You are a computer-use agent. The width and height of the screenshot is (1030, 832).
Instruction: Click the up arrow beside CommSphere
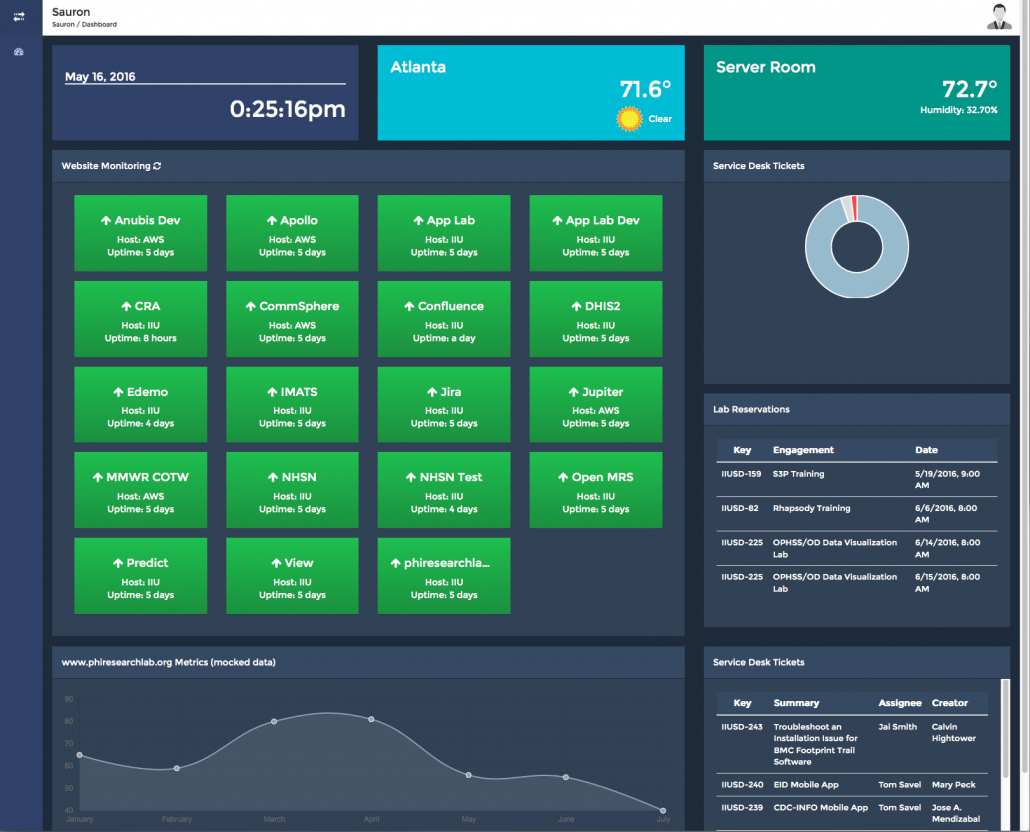[x=250, y=306]
